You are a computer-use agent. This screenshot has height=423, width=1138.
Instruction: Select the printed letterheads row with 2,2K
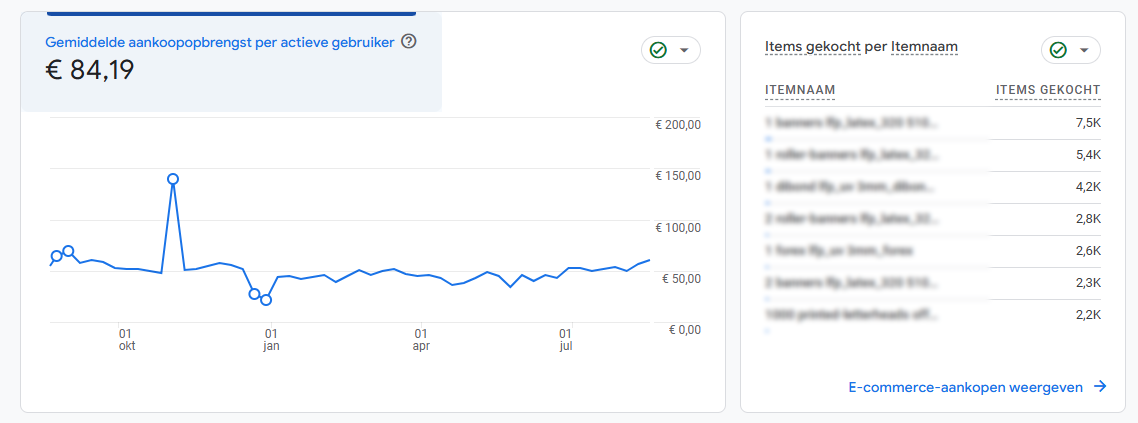tap(932, 315)
